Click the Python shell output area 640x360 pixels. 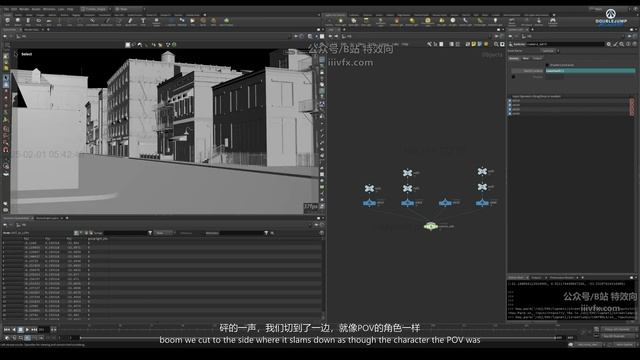click(571, 300)
